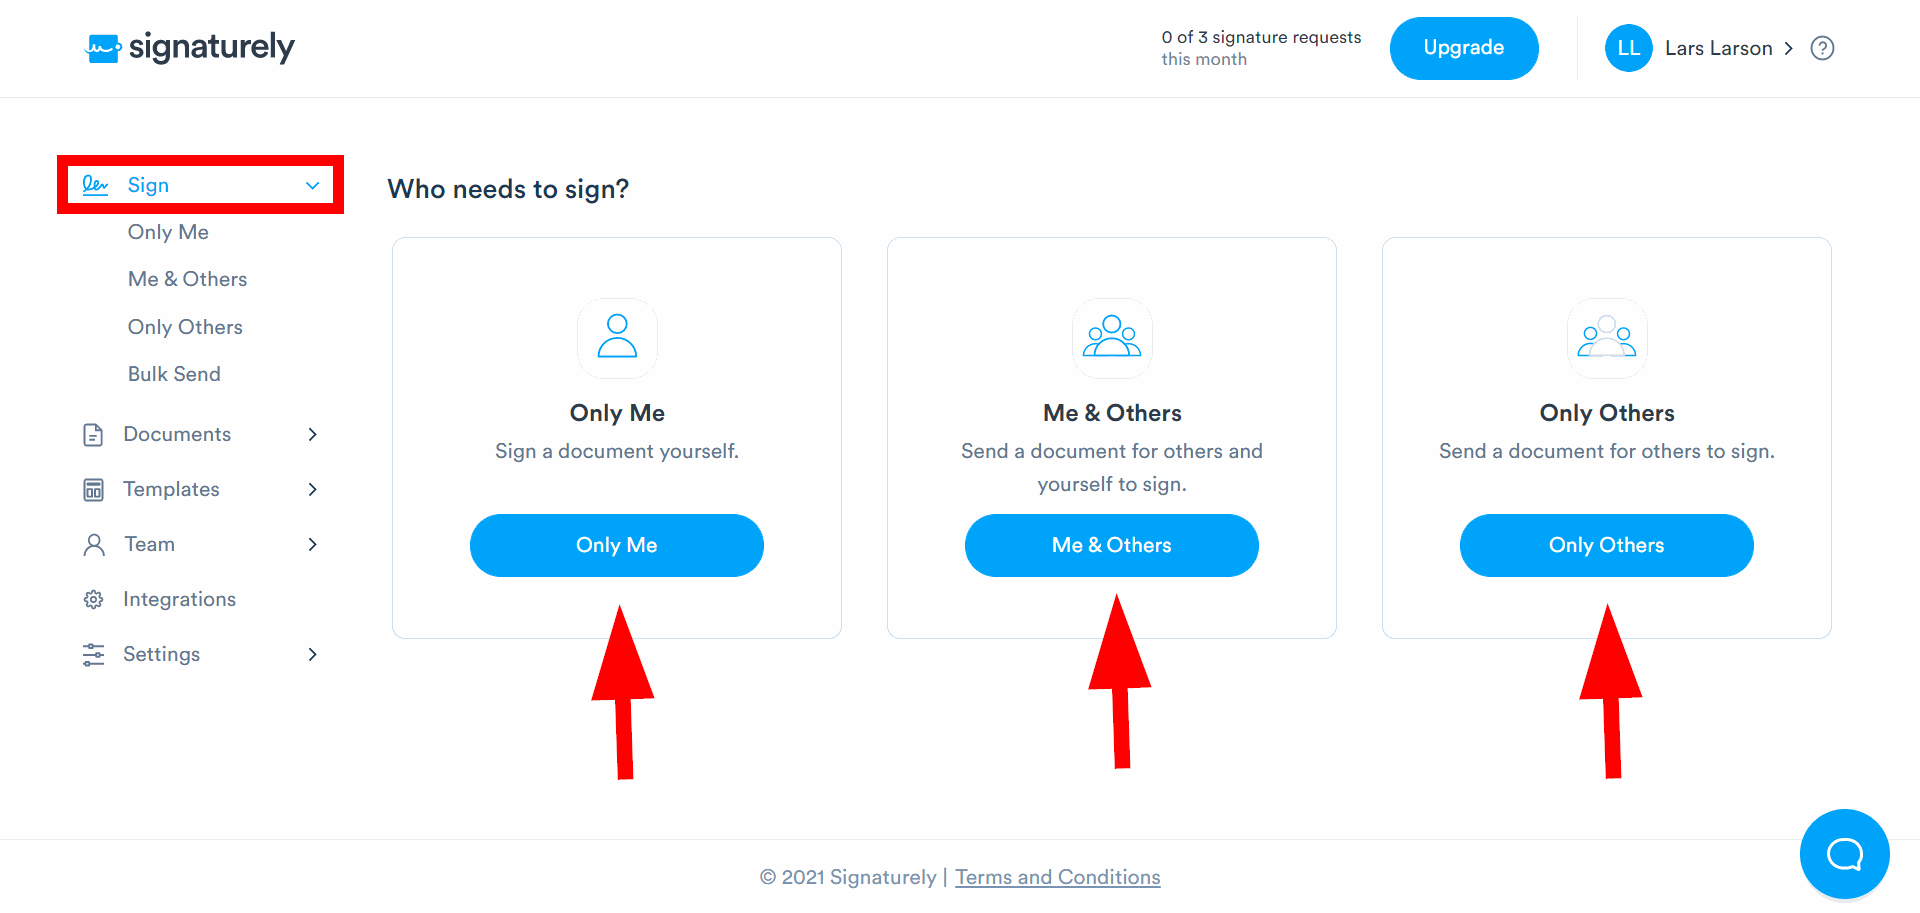
Task: Select Bulk Send from the sidebar
Action: tap(174, 374)
